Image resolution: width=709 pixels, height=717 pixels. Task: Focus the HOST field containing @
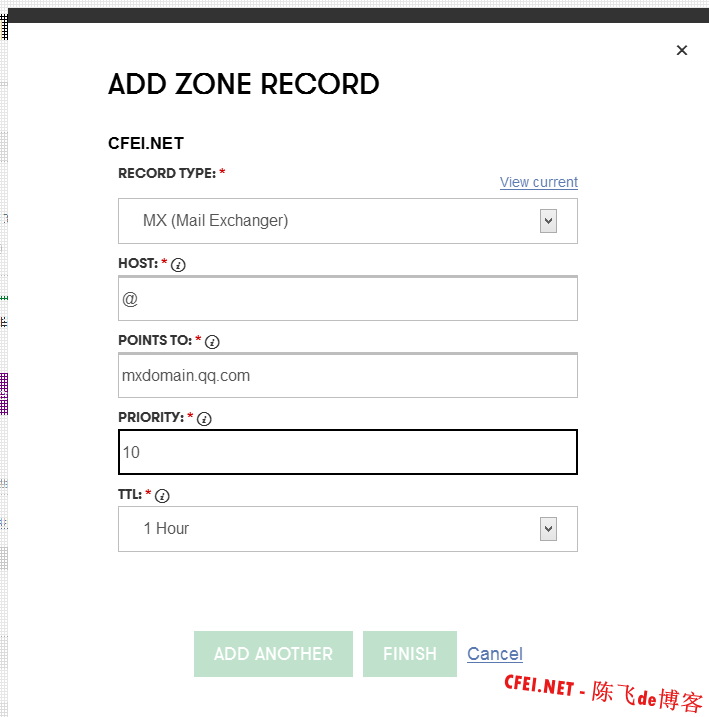tap(347, 299)
